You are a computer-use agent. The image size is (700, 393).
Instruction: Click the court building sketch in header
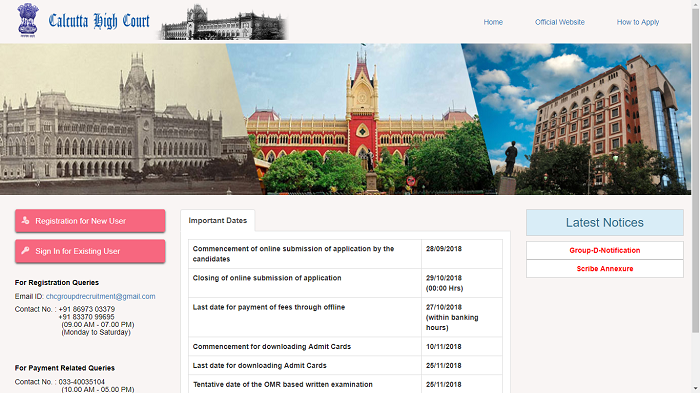click(x=223, y=22)
